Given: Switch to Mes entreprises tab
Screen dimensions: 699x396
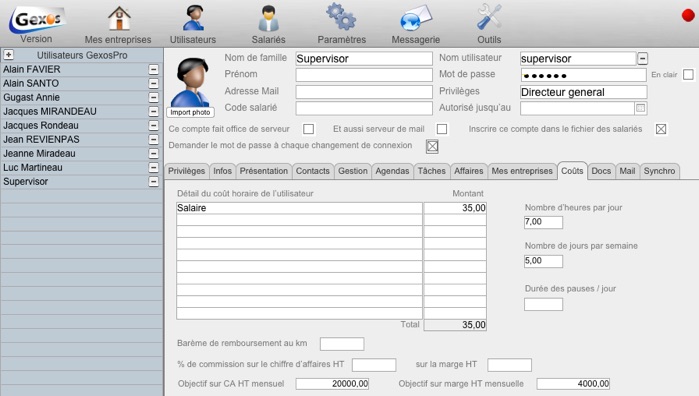Looking at the screenshot, I should [x=522, y=171].
